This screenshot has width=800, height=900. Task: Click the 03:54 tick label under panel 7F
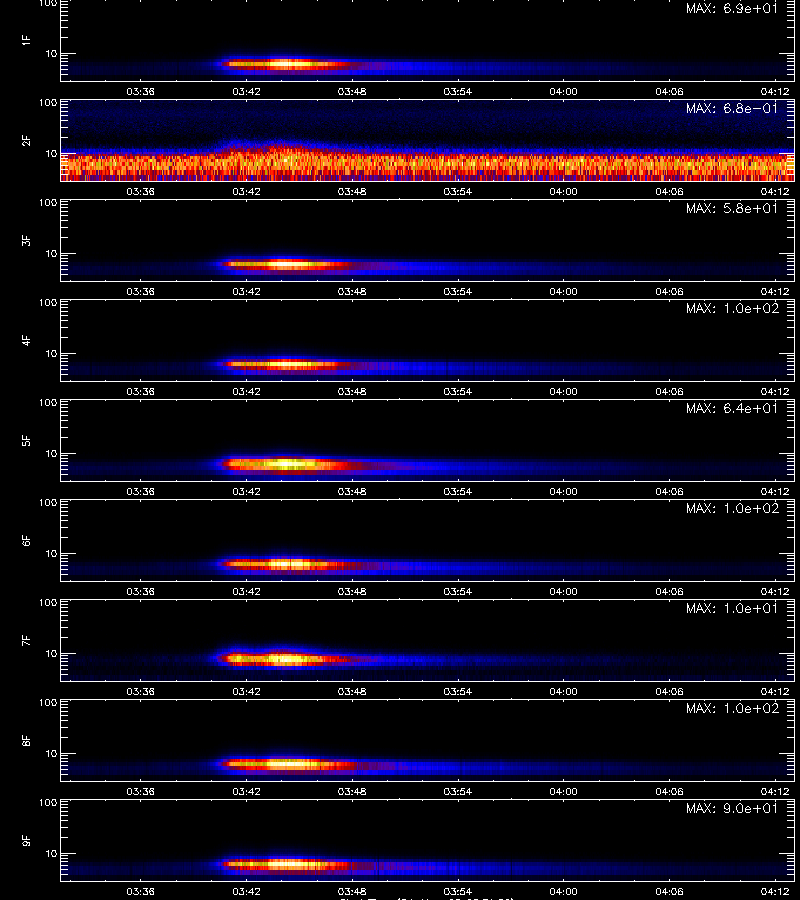click(x=457, y=692)
